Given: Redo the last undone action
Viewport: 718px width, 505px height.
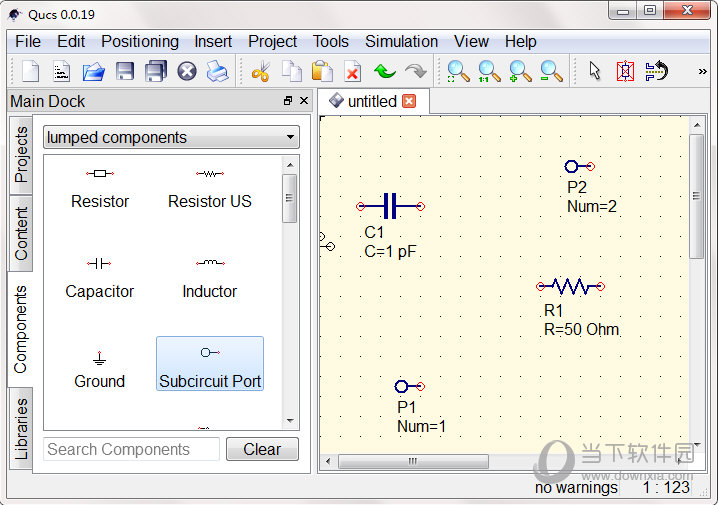Looking at the screenshot, I should [416, 71].
